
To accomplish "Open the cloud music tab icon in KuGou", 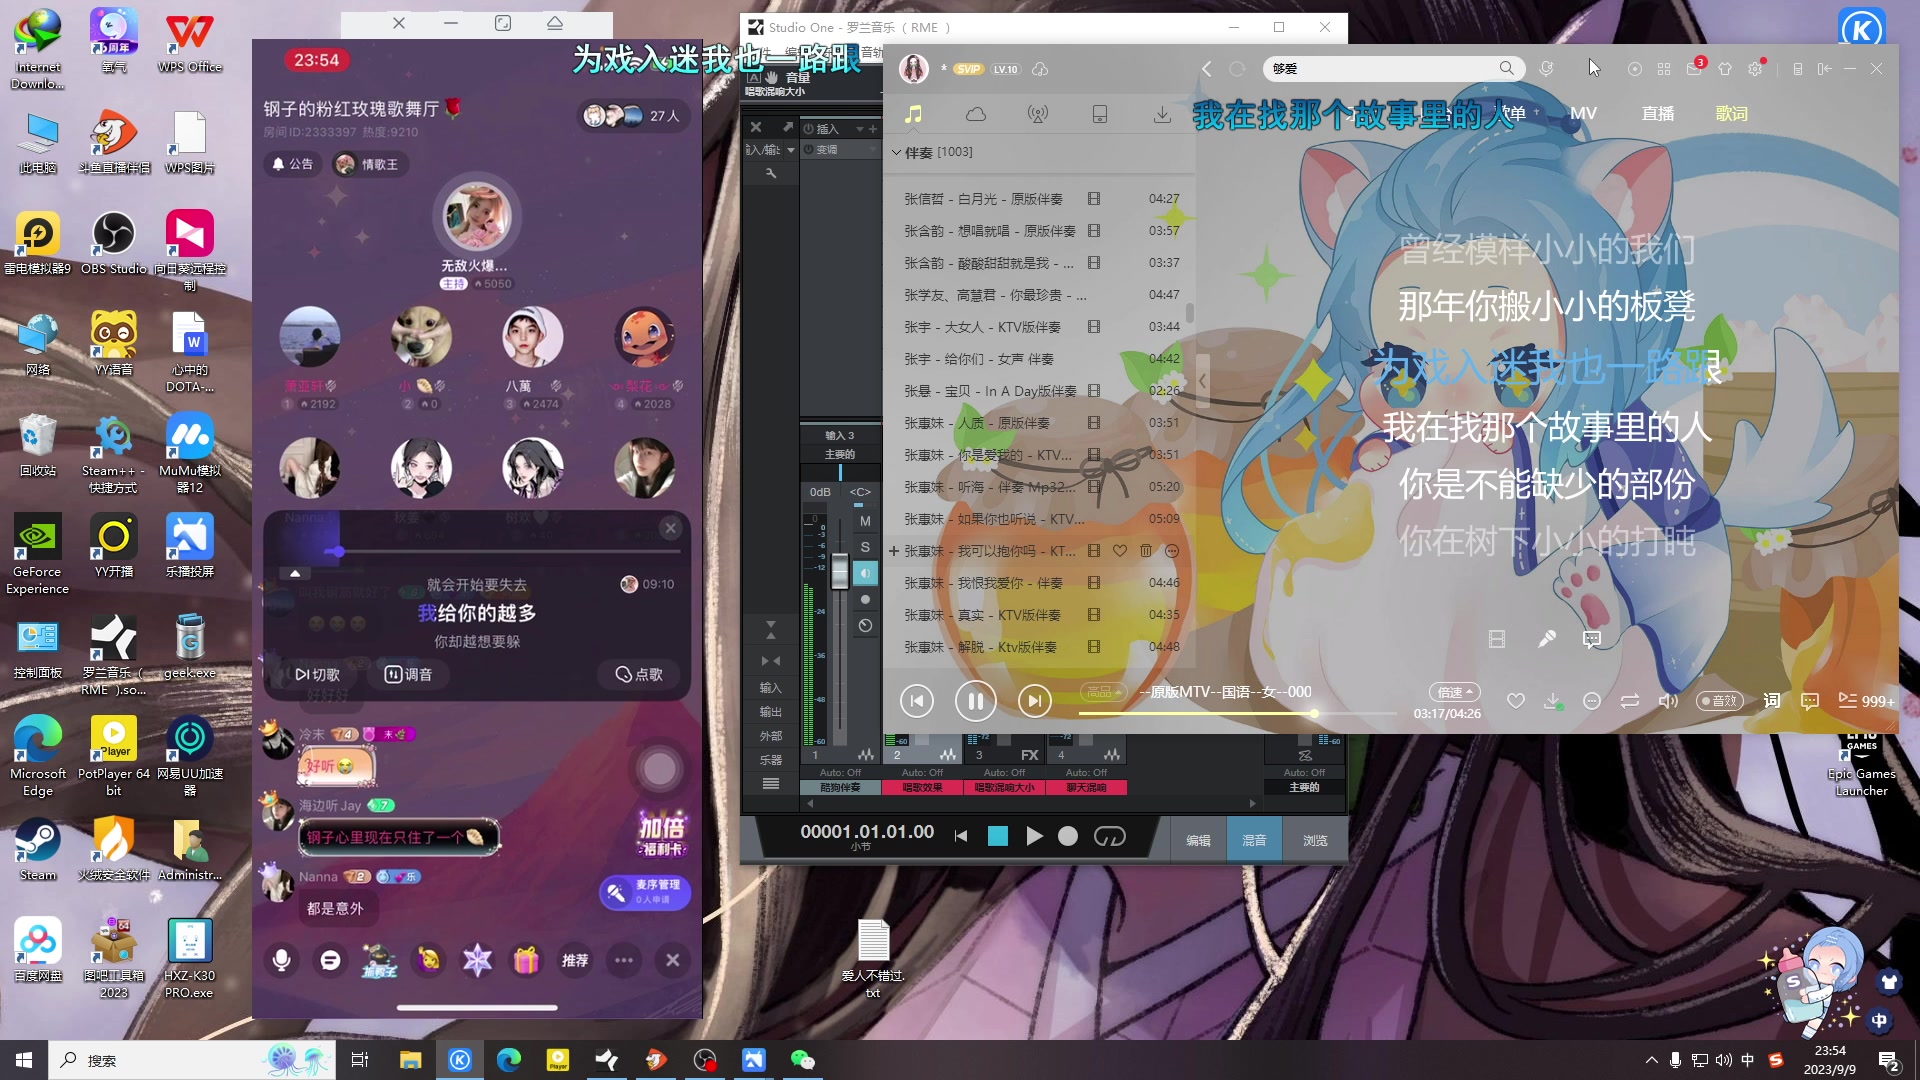I will pyautogui.click(x=975, y=114).
